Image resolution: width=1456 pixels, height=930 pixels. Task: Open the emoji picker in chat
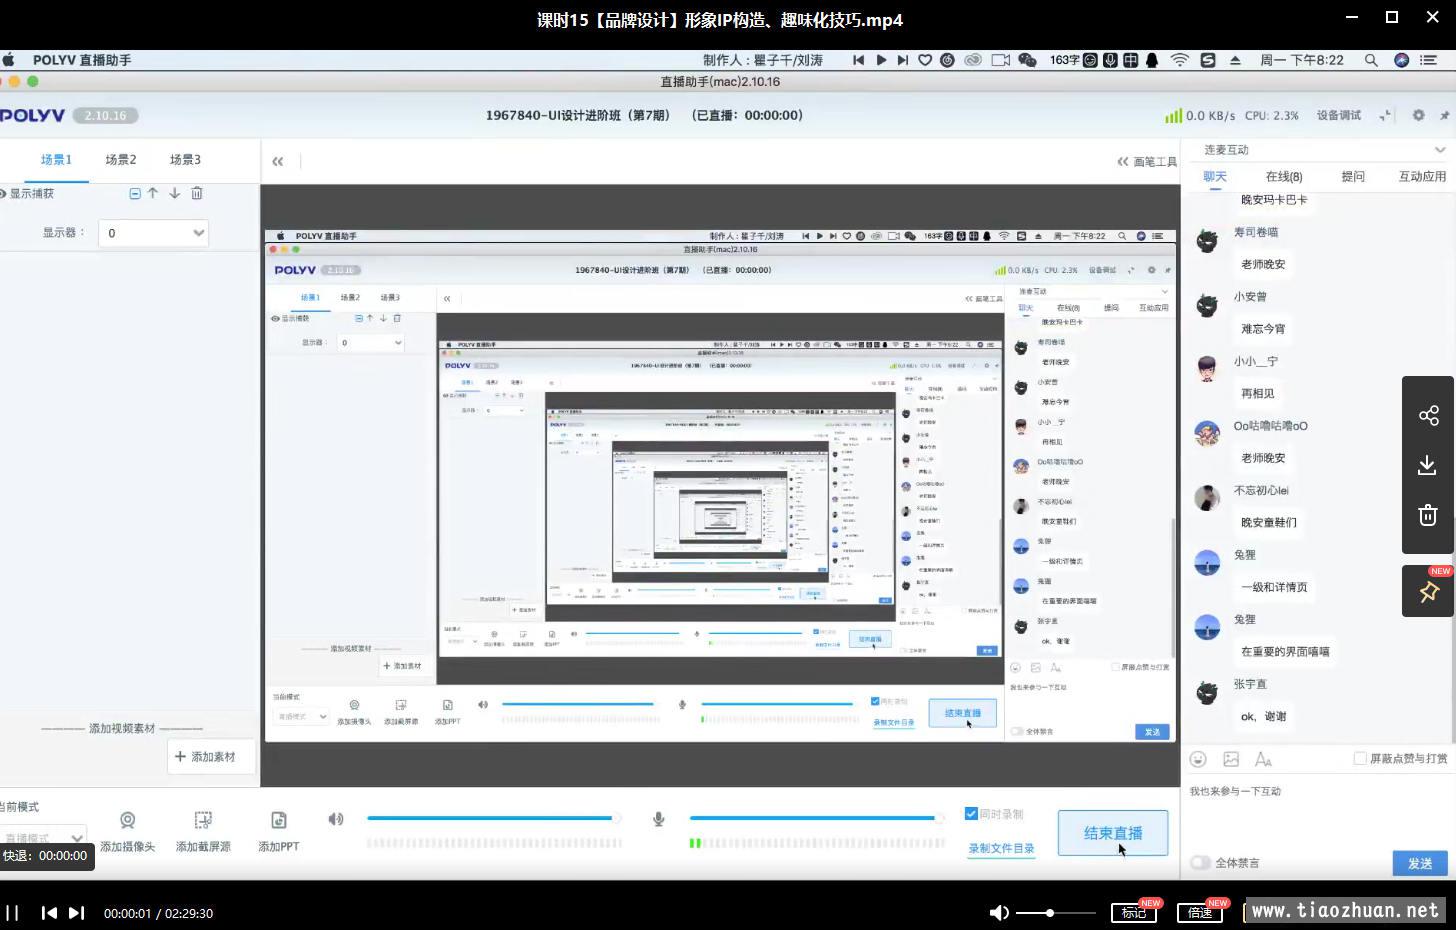pyautogui.click(x=1198, y=760)
